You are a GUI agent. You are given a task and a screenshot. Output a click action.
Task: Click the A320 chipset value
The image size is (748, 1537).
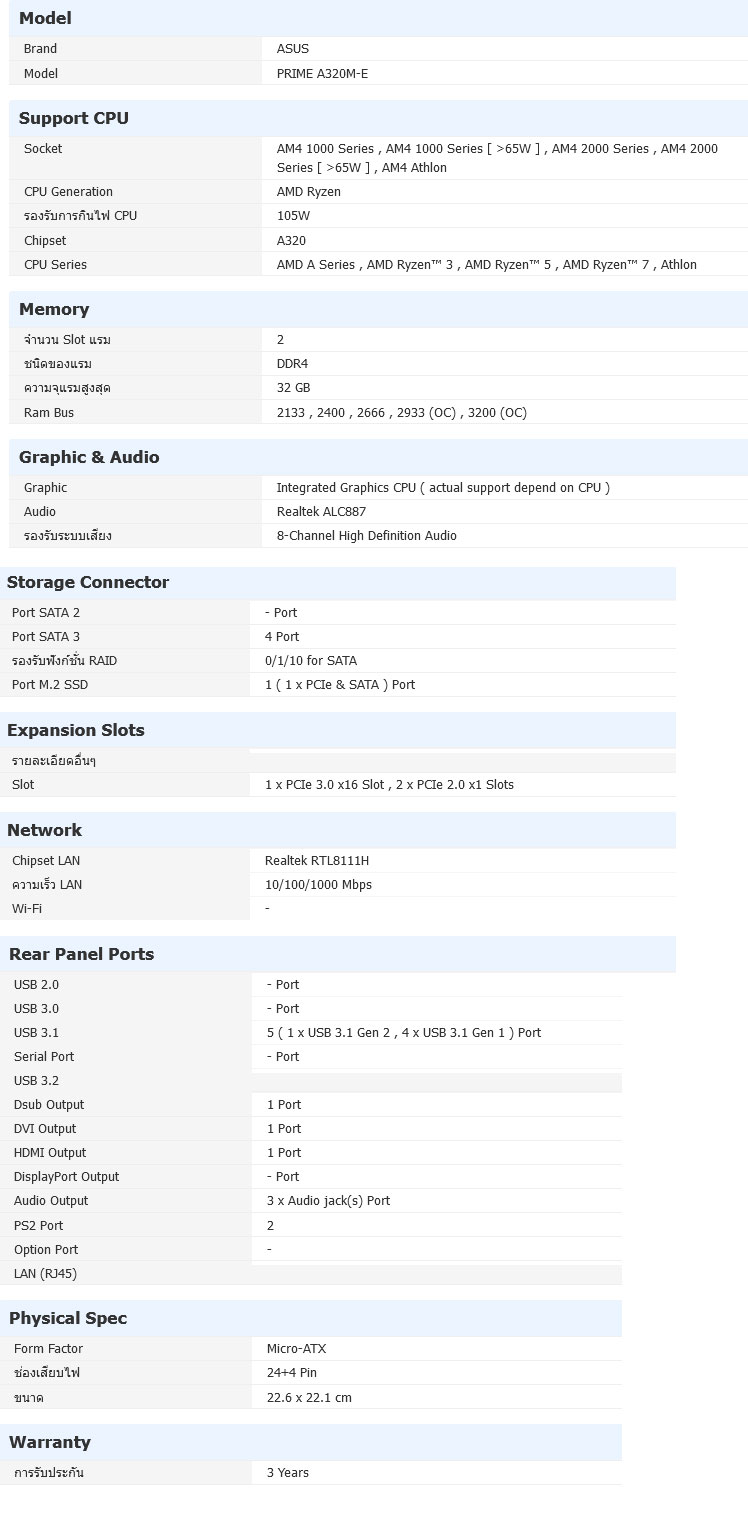292,241
